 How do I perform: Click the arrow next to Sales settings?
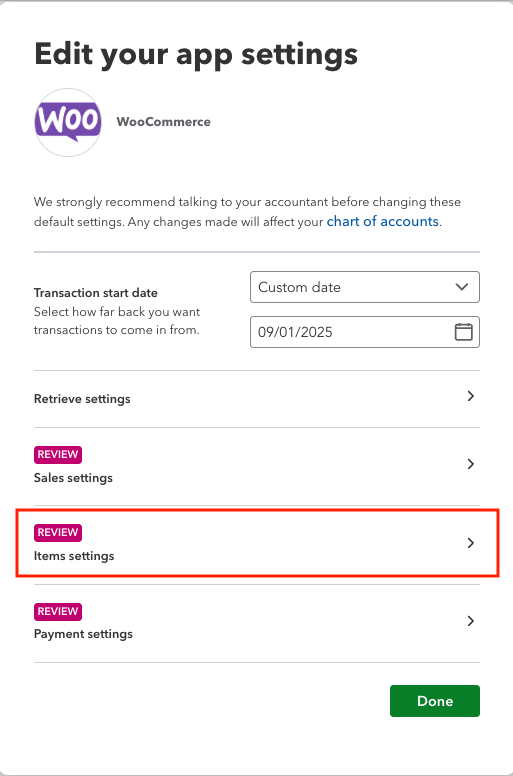[x=470, y=464]
